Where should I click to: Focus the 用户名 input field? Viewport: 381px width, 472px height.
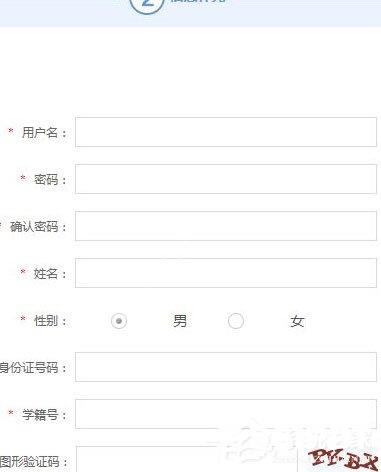(226, 132)
